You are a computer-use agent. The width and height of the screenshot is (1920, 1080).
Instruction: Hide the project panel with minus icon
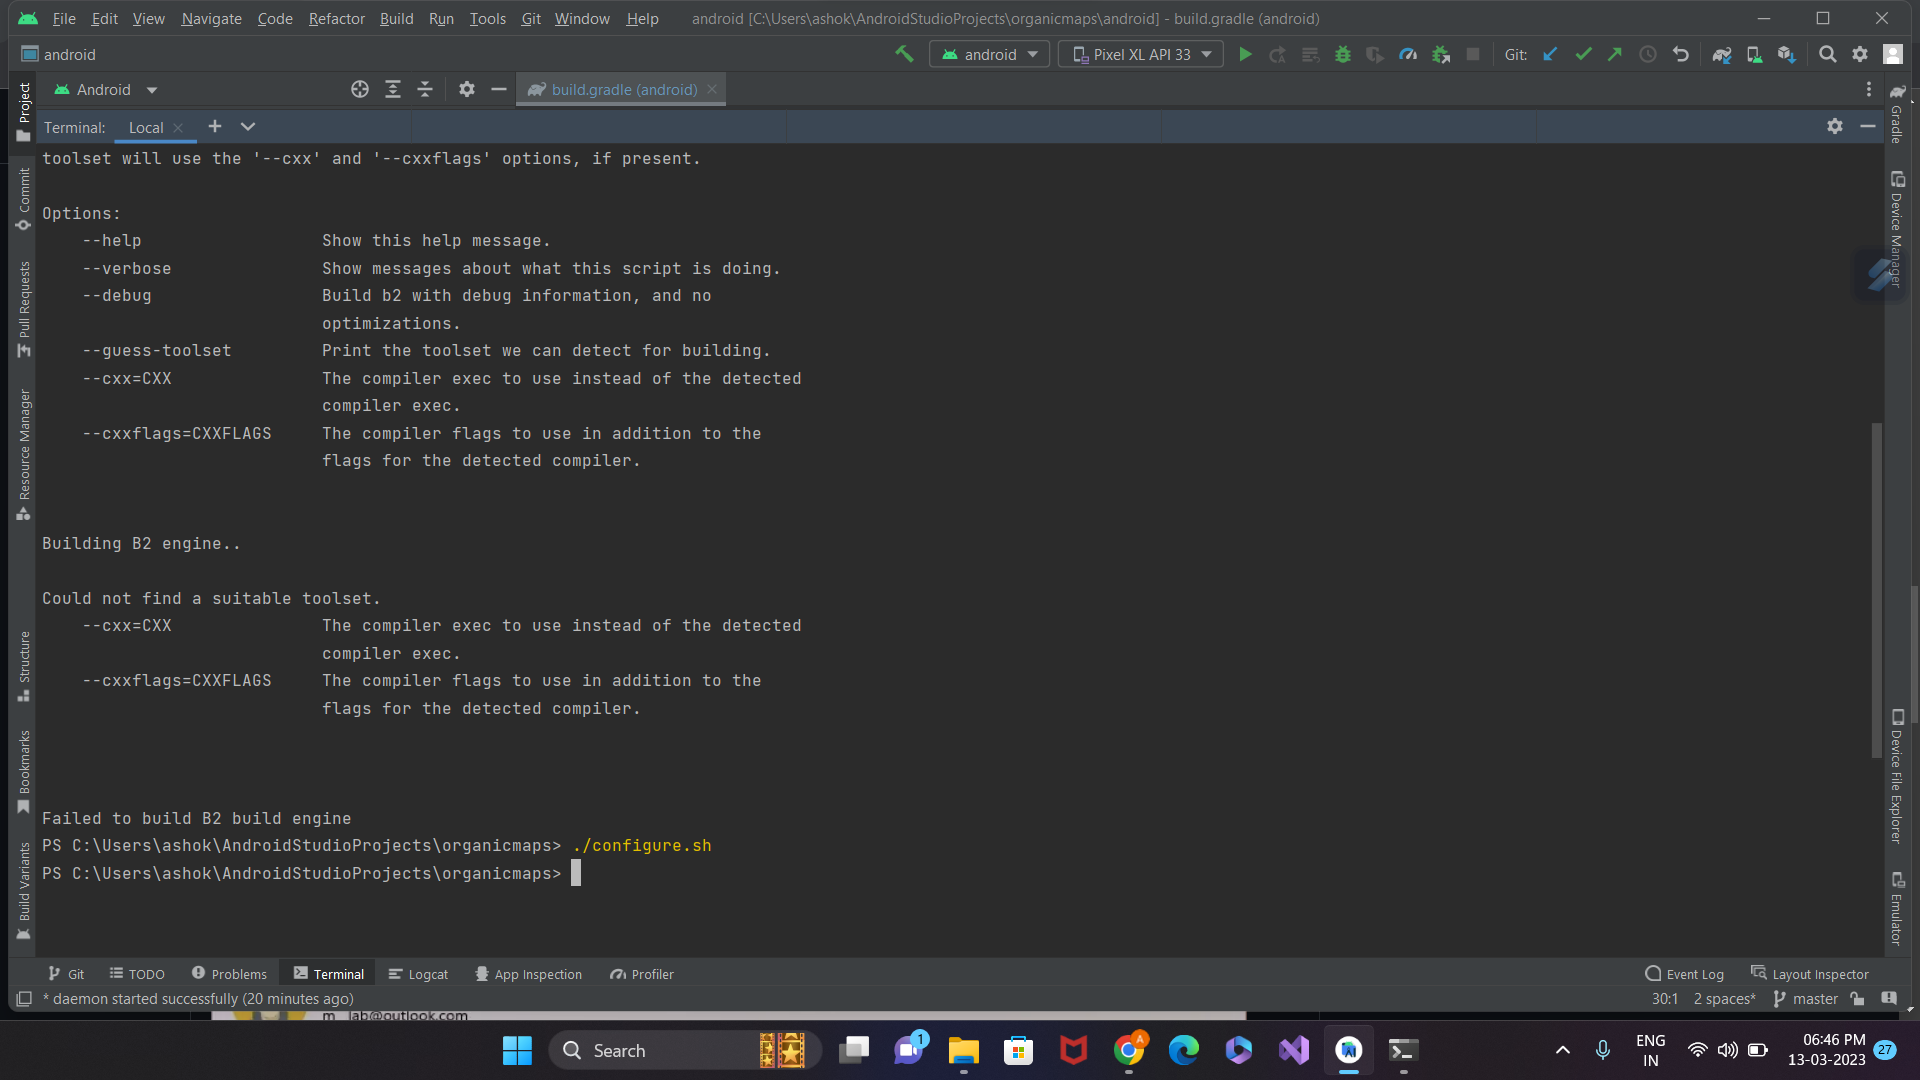click(x=499, y=89)
